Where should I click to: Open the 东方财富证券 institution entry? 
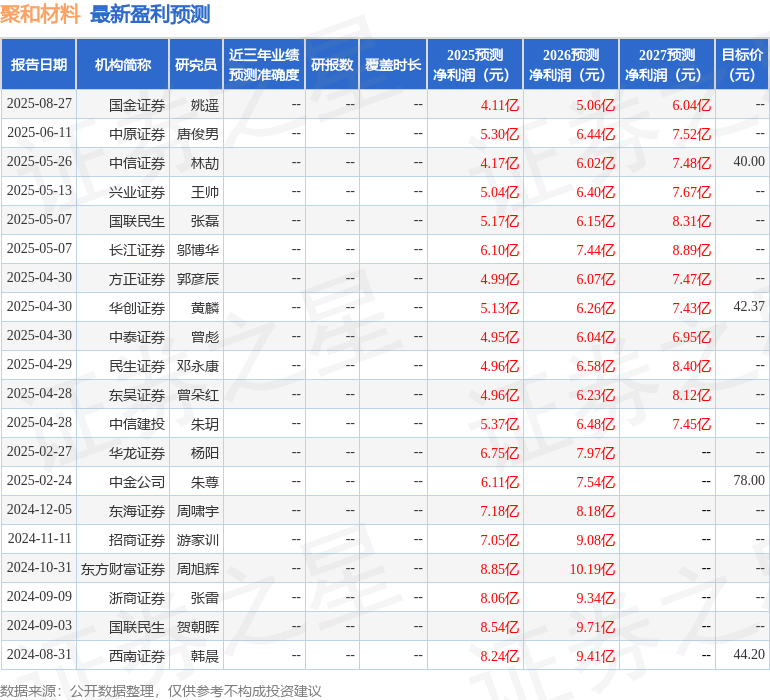[x=123, y=568]
